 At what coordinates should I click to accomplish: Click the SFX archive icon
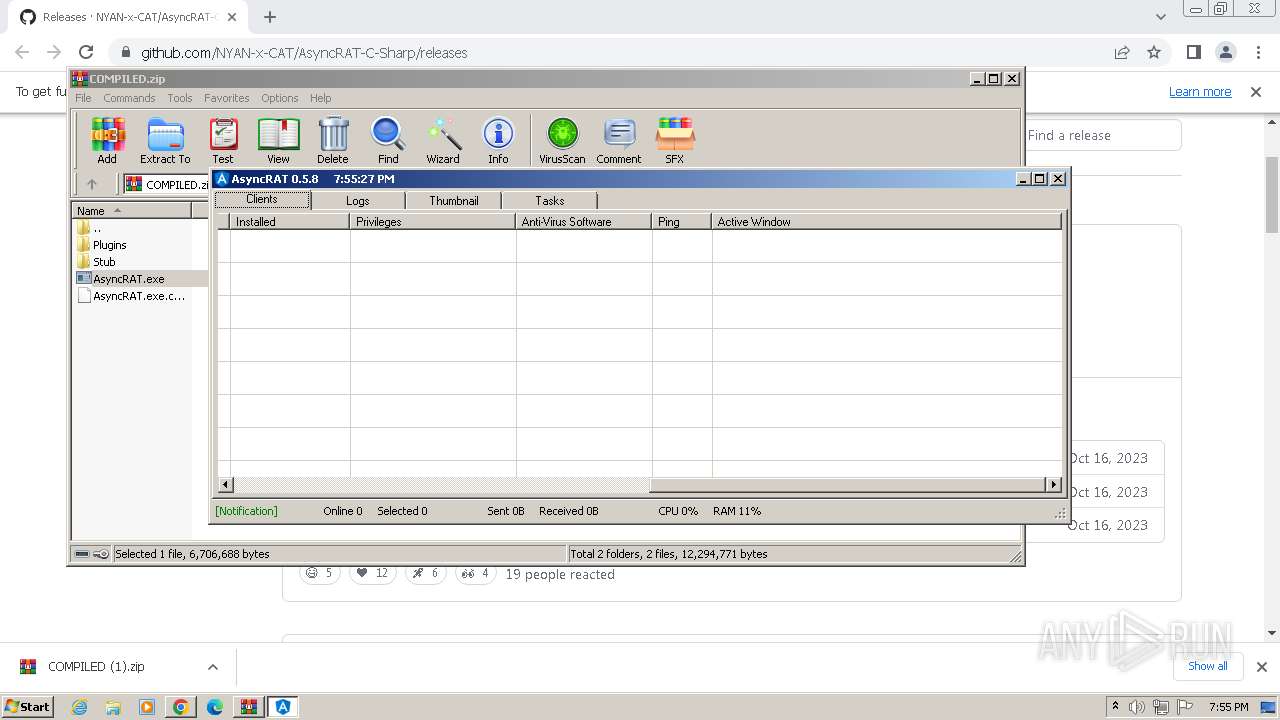click(x=675, y=140)
